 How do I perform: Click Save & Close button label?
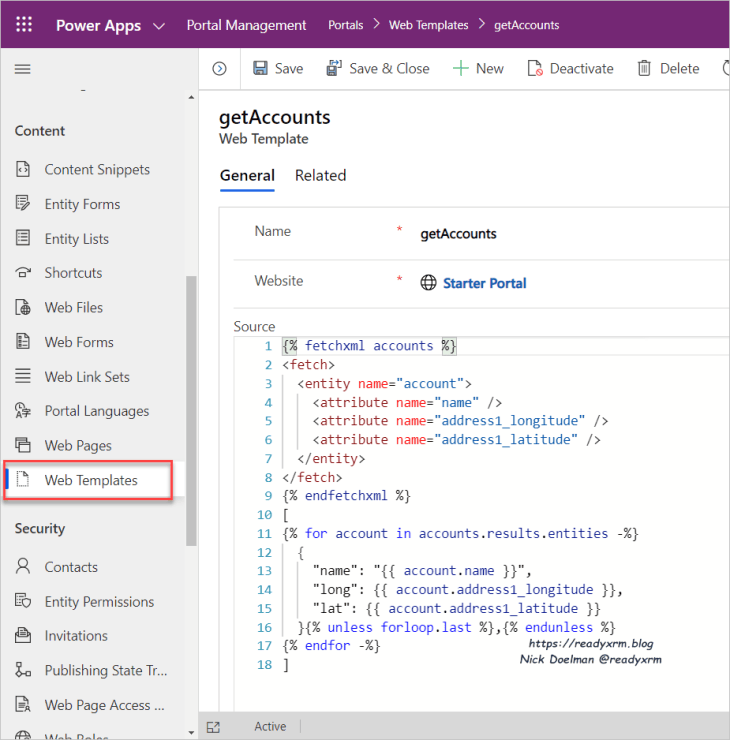[389, 69]
